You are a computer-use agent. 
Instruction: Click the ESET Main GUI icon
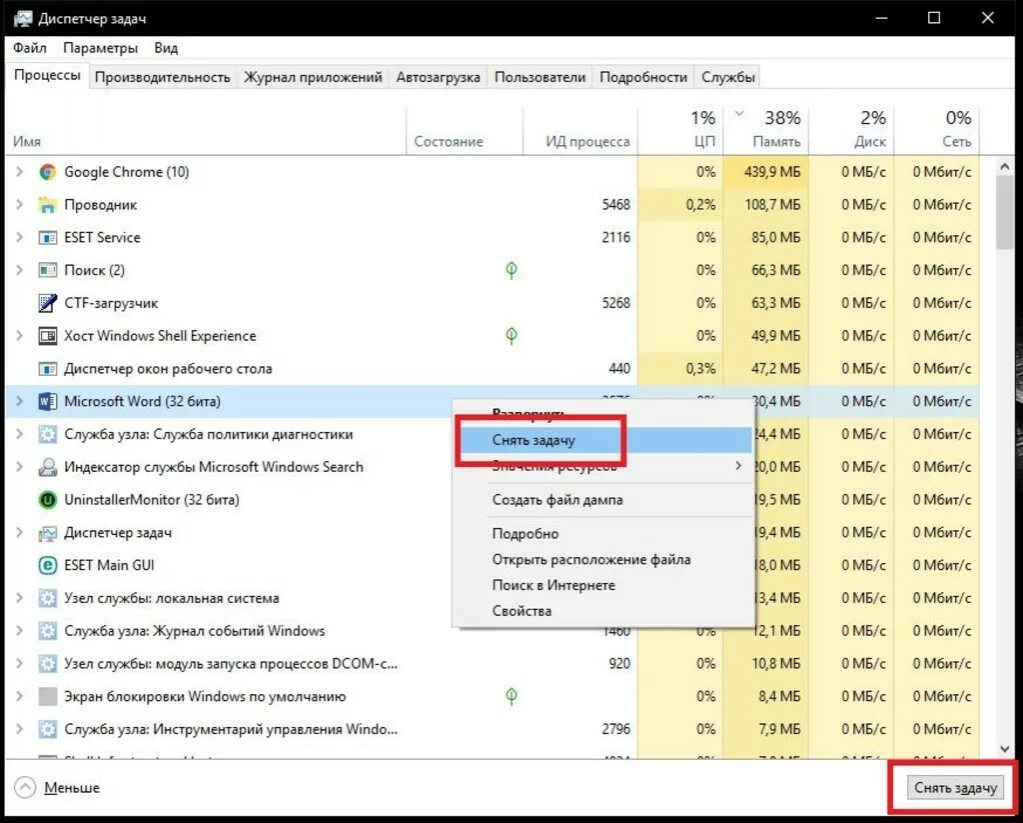(x=47, y=565)
